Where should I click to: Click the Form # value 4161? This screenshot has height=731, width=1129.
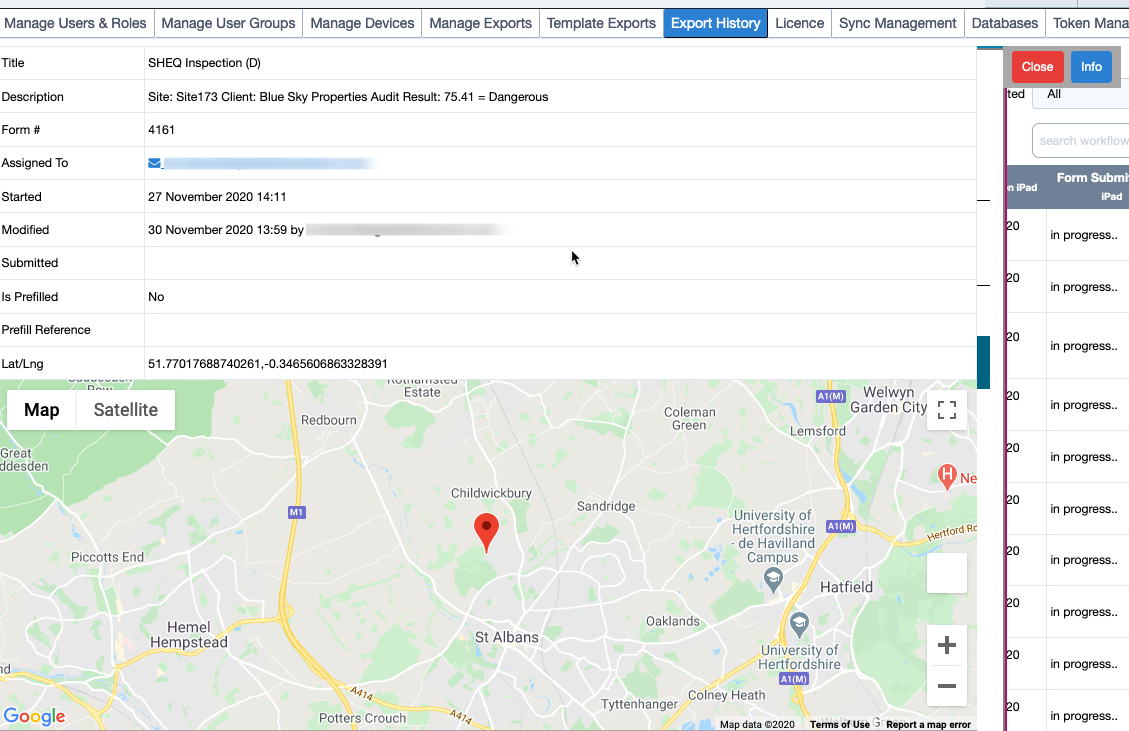tap(161, 130)
